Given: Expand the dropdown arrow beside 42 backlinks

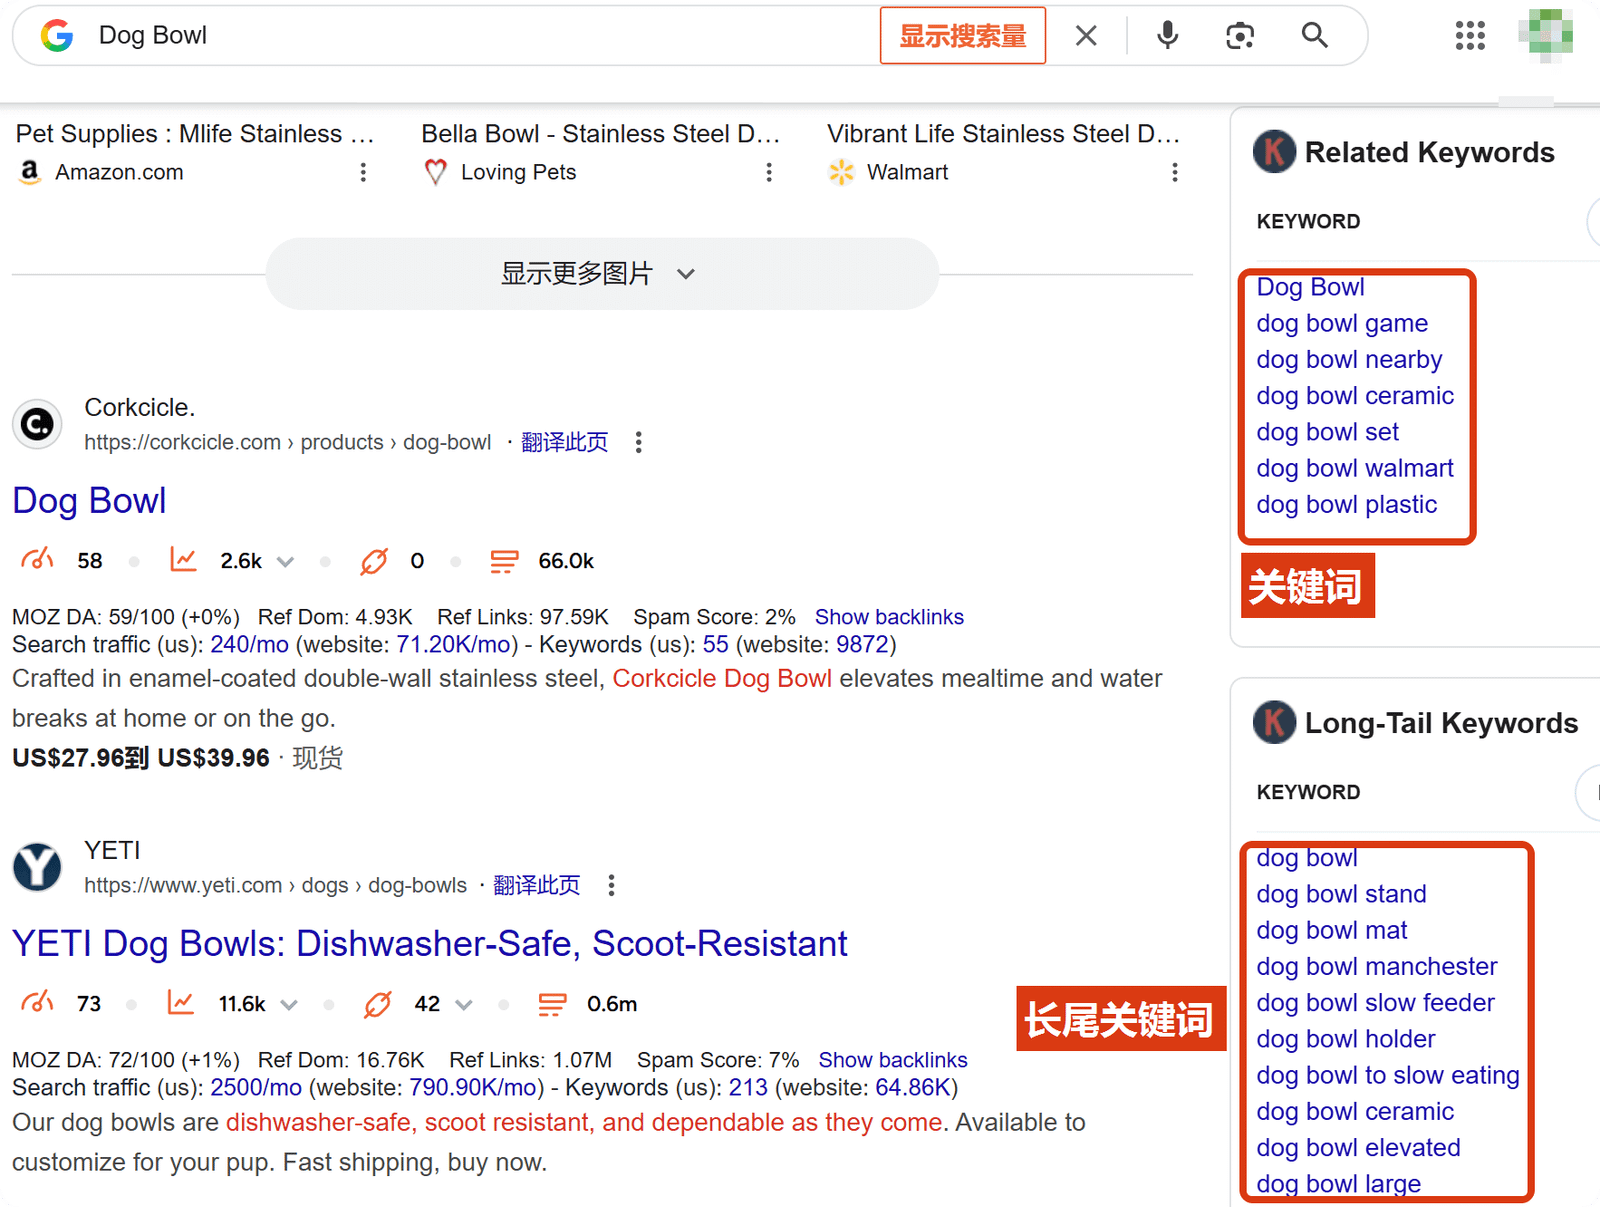Looking at the screenshot, I should [x=464, y=1005].
